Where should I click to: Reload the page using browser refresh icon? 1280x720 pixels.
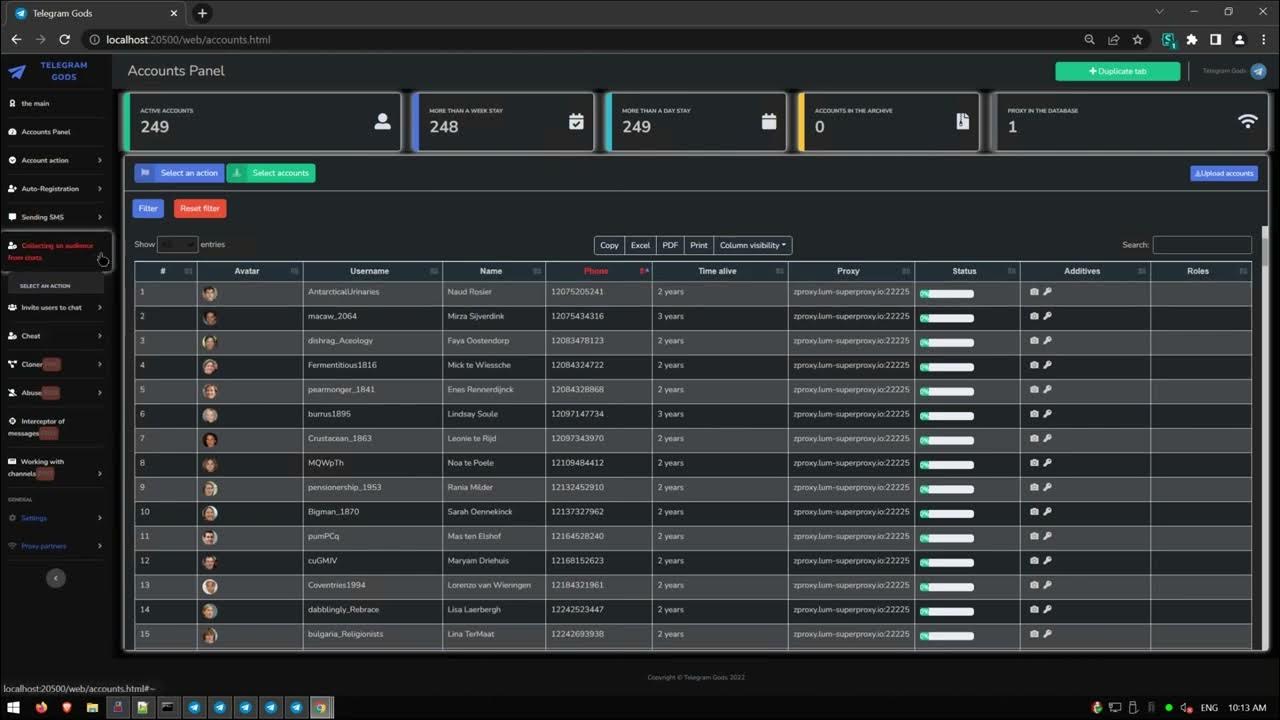pos(65,40)
